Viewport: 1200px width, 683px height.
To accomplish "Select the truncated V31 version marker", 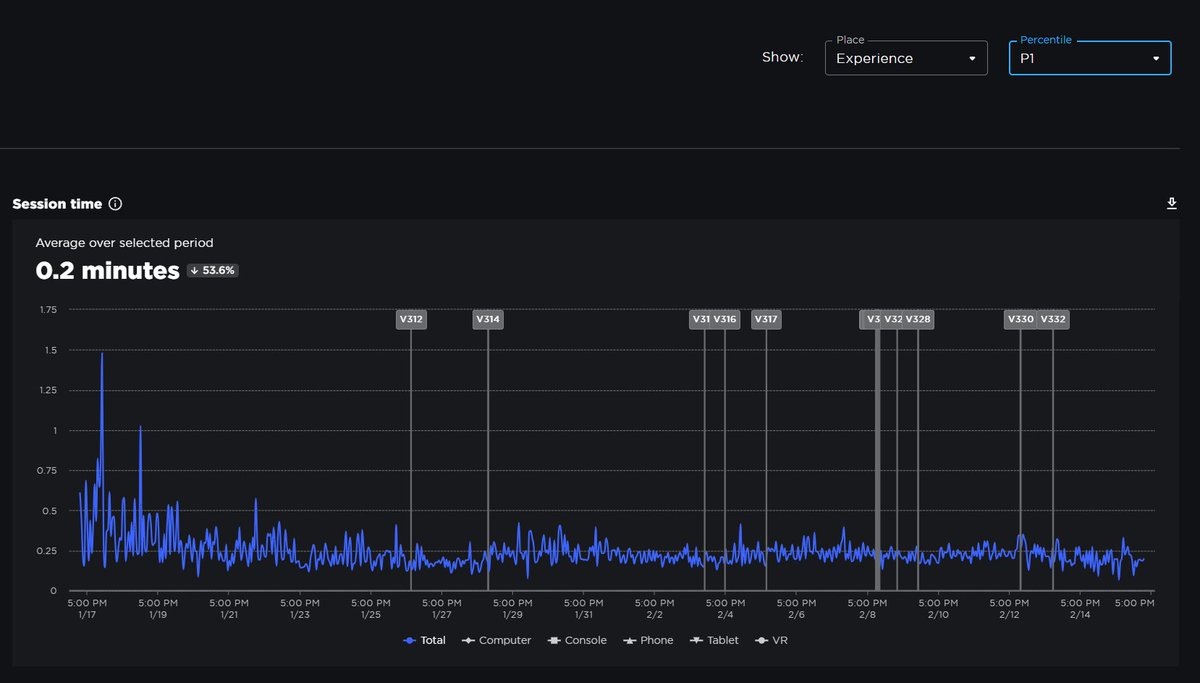I will pyautogui.click(x=701, y=320).
